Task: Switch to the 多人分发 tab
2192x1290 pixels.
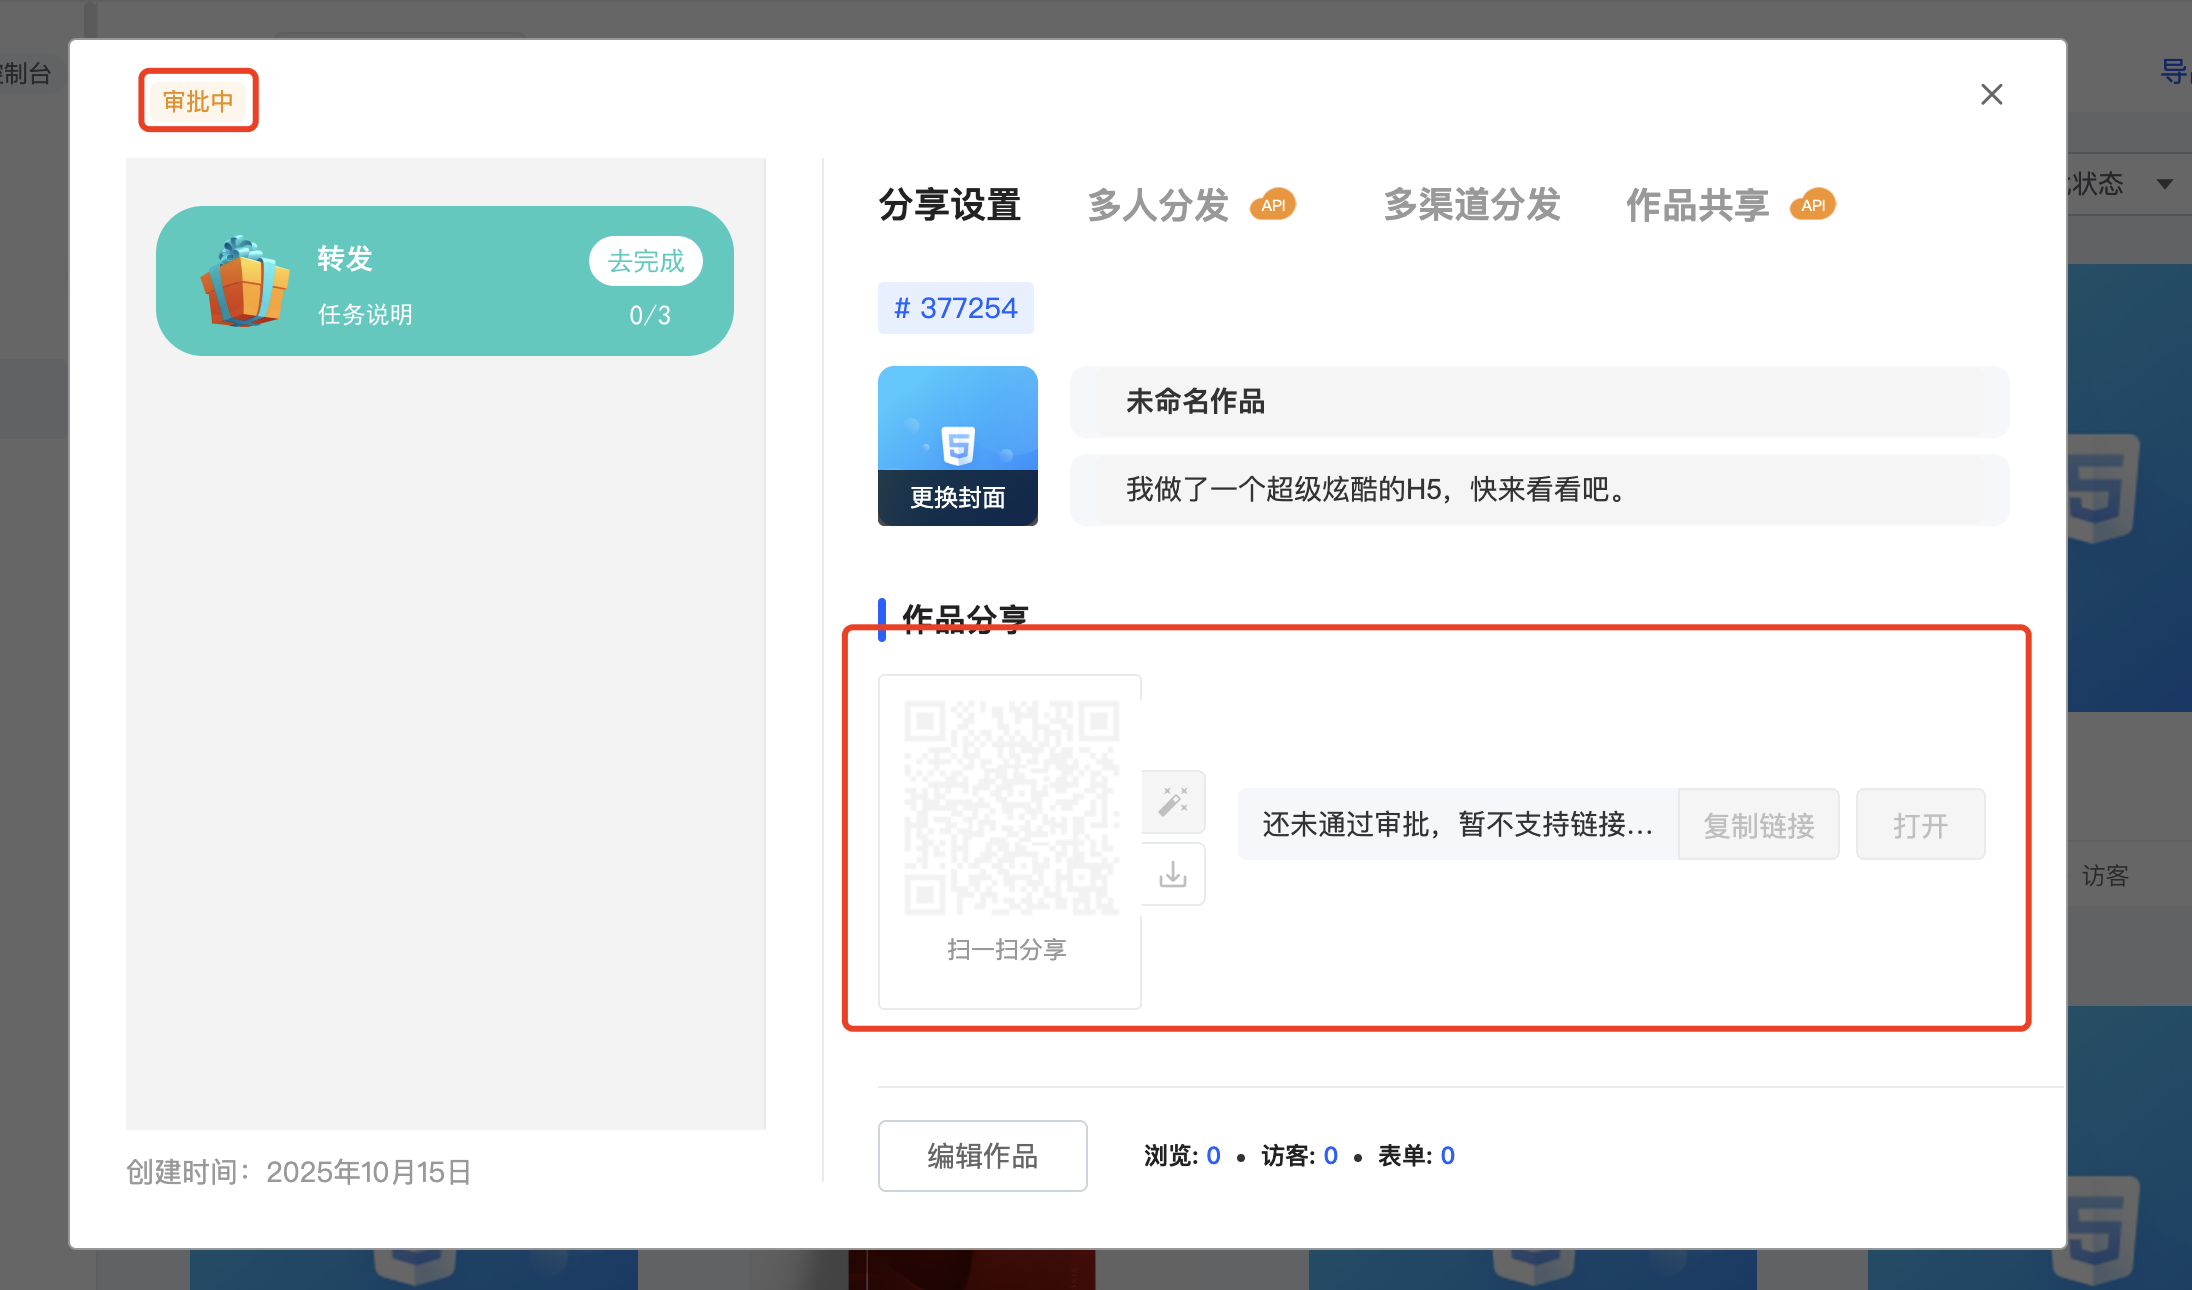Action: (x=1158, y=205)
